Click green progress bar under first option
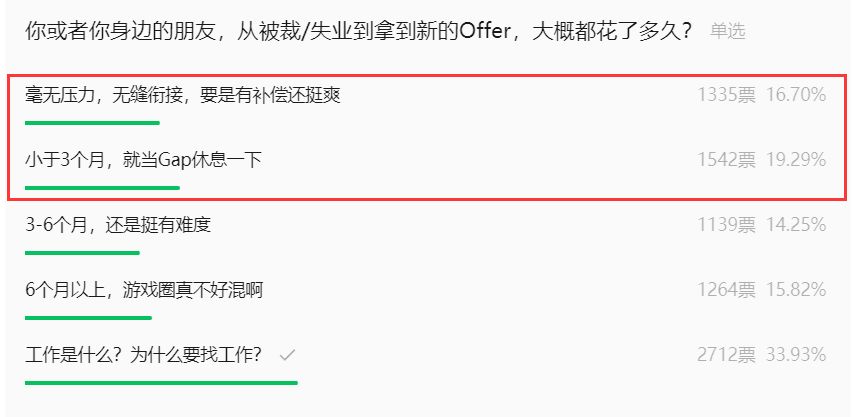 (93, 123)
